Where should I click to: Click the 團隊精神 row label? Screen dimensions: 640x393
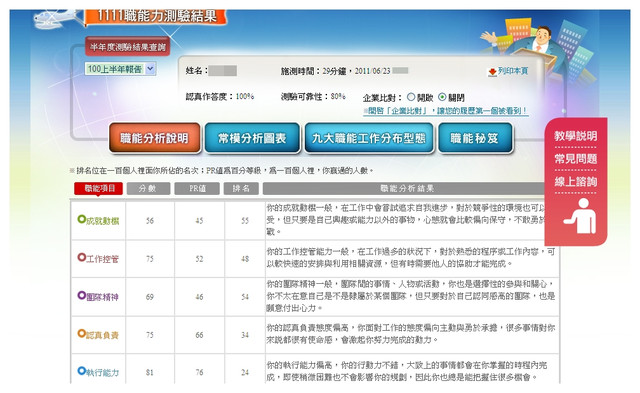[102, 297]
